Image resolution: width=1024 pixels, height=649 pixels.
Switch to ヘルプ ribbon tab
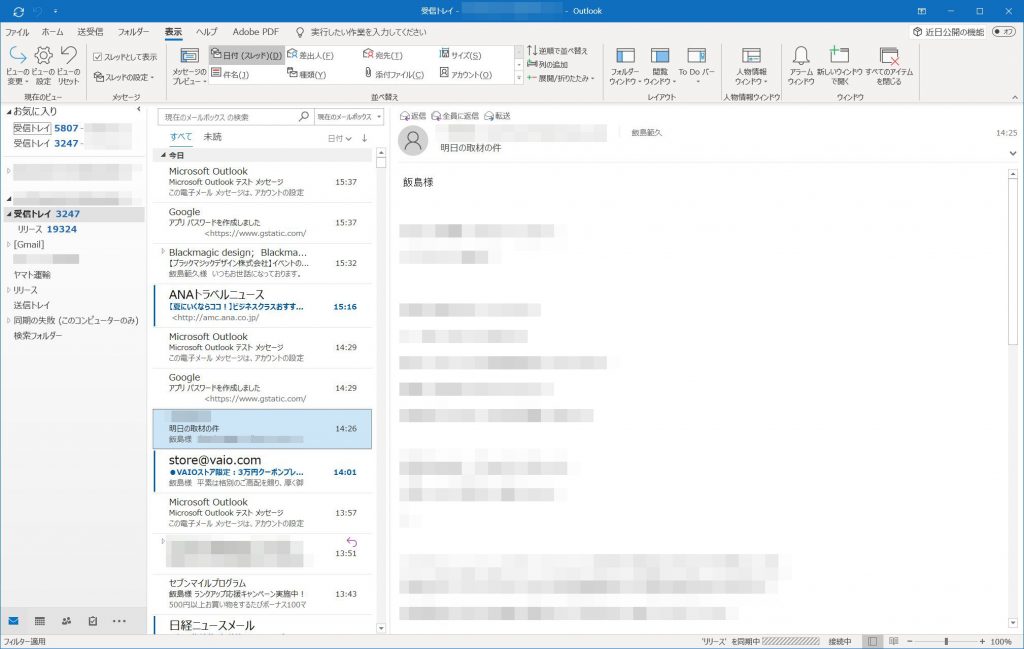[x=206, y=31]
